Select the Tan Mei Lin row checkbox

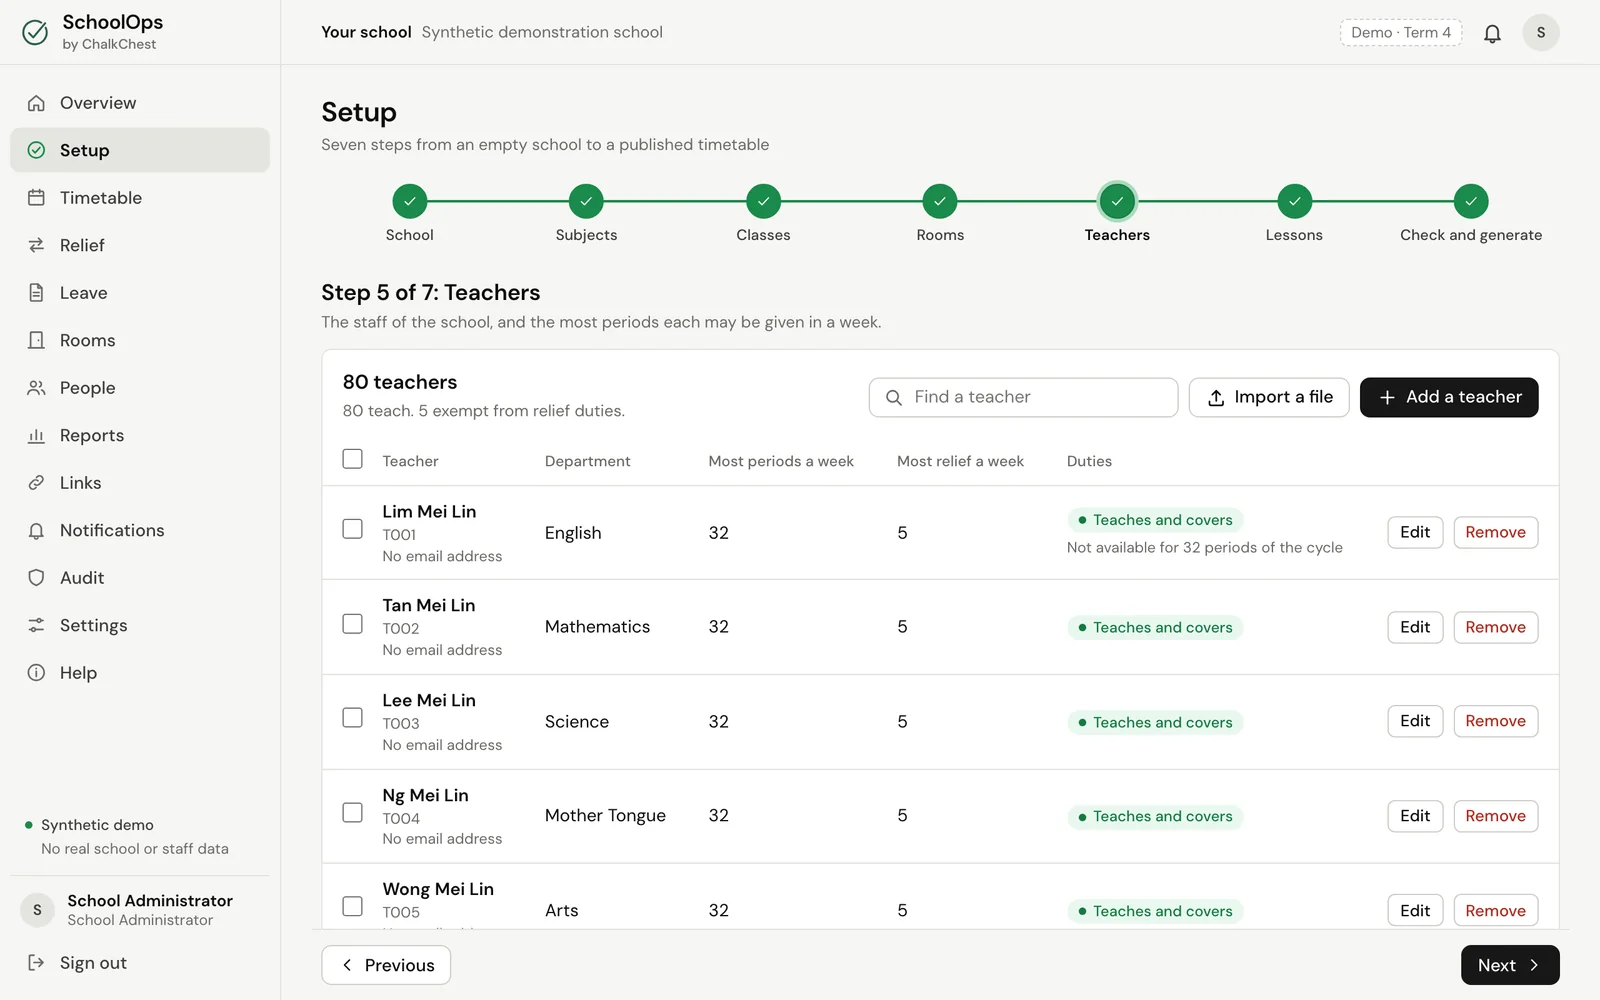(352, 624)
